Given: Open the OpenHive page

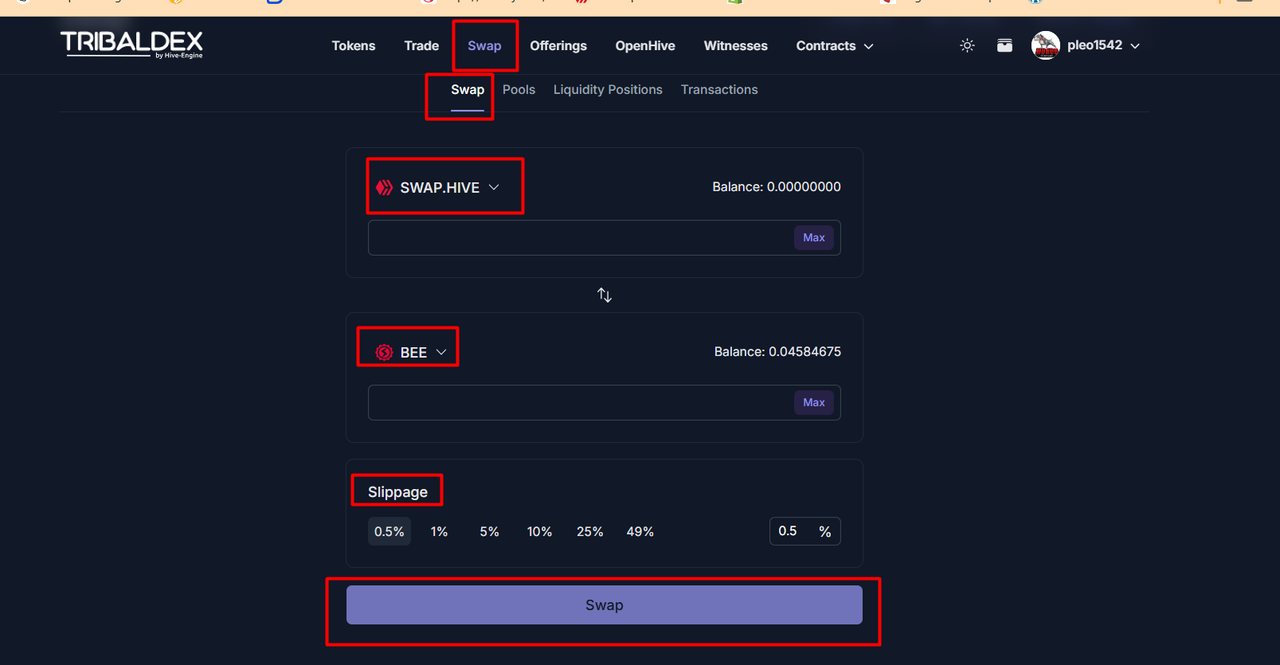Looking at the screenshot, I should click(x=645, y=46).
